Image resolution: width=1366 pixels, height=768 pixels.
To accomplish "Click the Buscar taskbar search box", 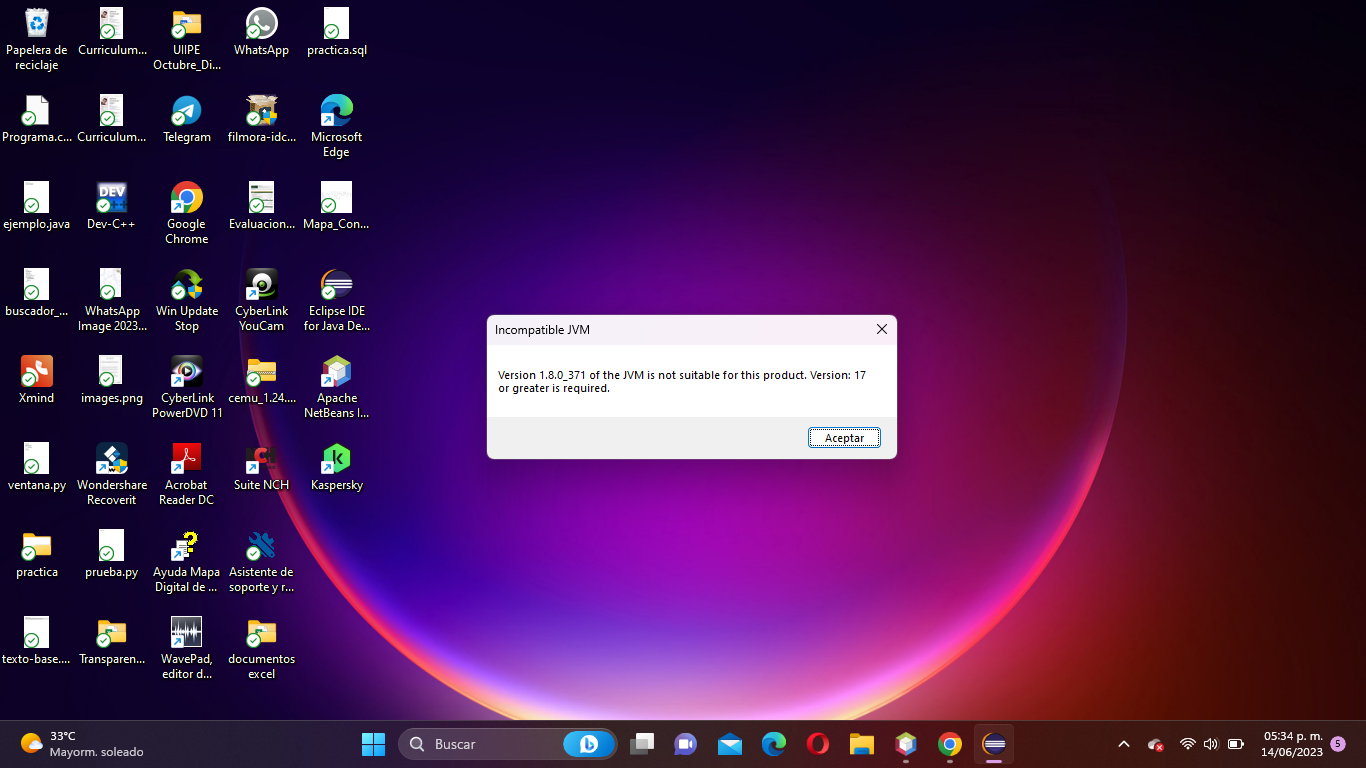I will [507, 744].
